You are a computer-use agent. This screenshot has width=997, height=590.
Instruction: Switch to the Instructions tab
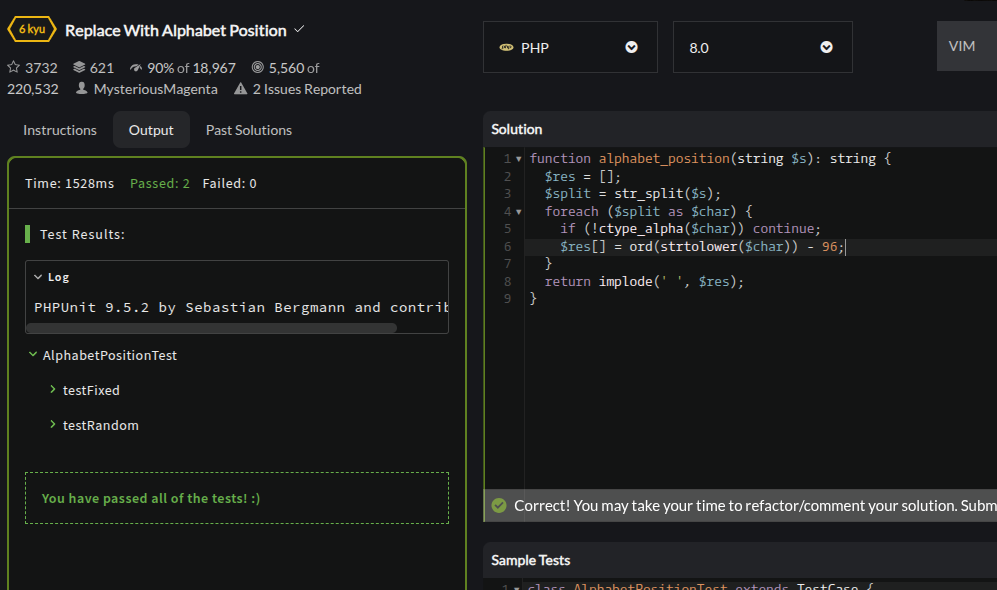pos(60,130)
